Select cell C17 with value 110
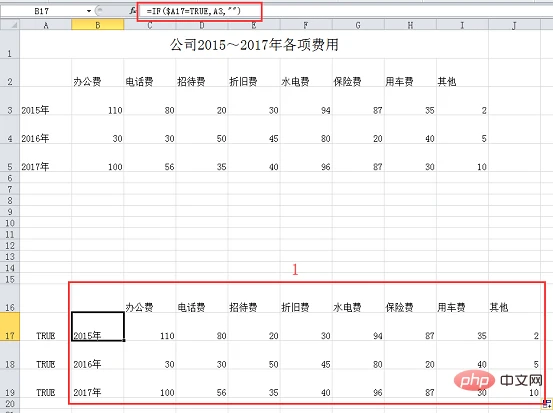Image resolution: width=553 pixels, height=413 pixels. point(150,327)
